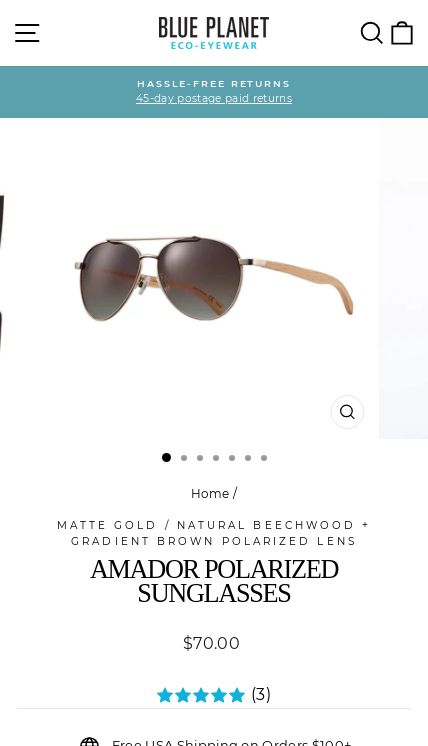Click the search magnifier icon
The height and width of the screenshot is (746, 428).
tap(371, 33)
